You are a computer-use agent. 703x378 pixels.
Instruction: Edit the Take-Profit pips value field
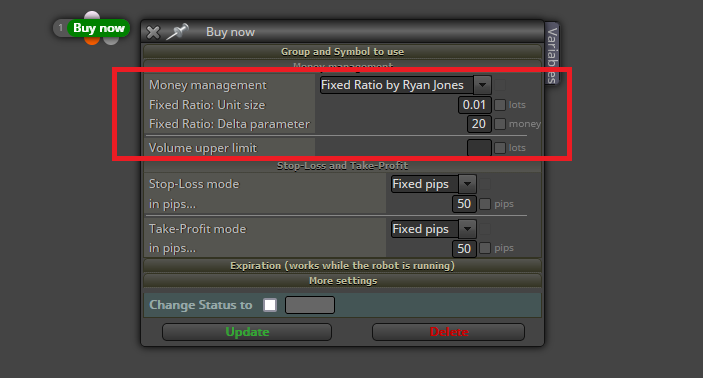[464, 248]
